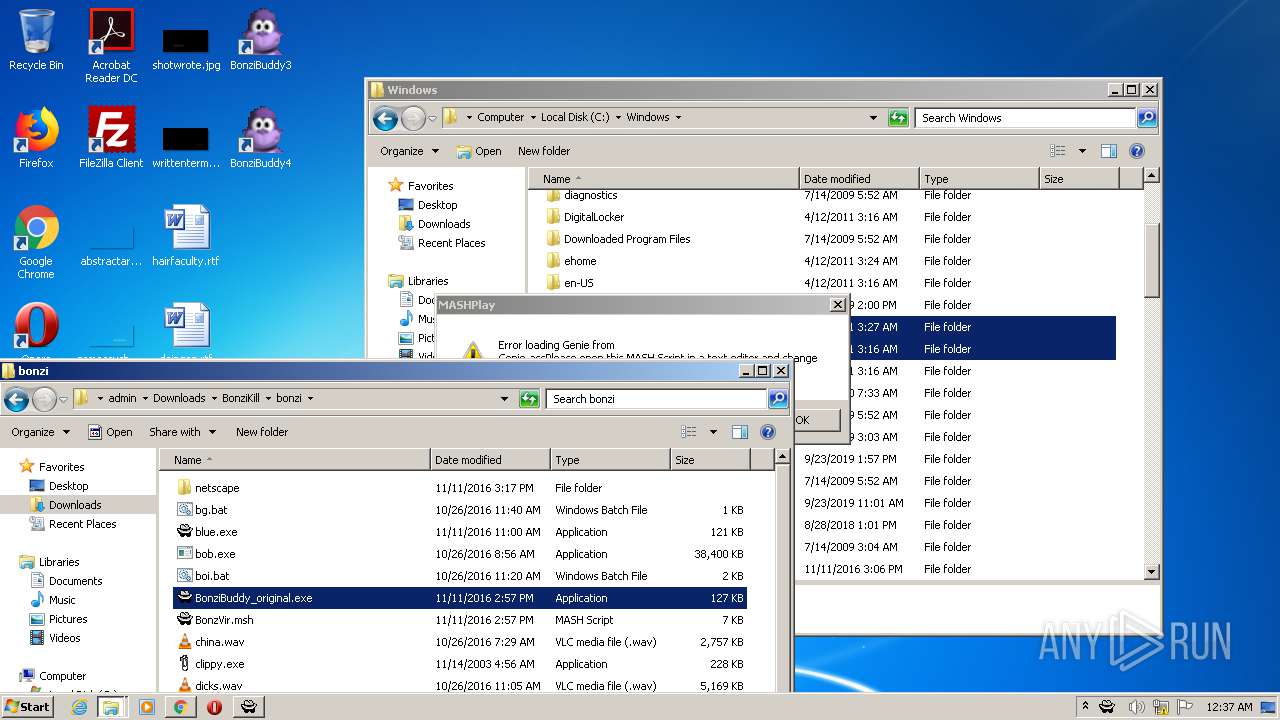The image size is (1280, 720).
Task: Open Organize menu in Windows window
Action: coord(409,151)
